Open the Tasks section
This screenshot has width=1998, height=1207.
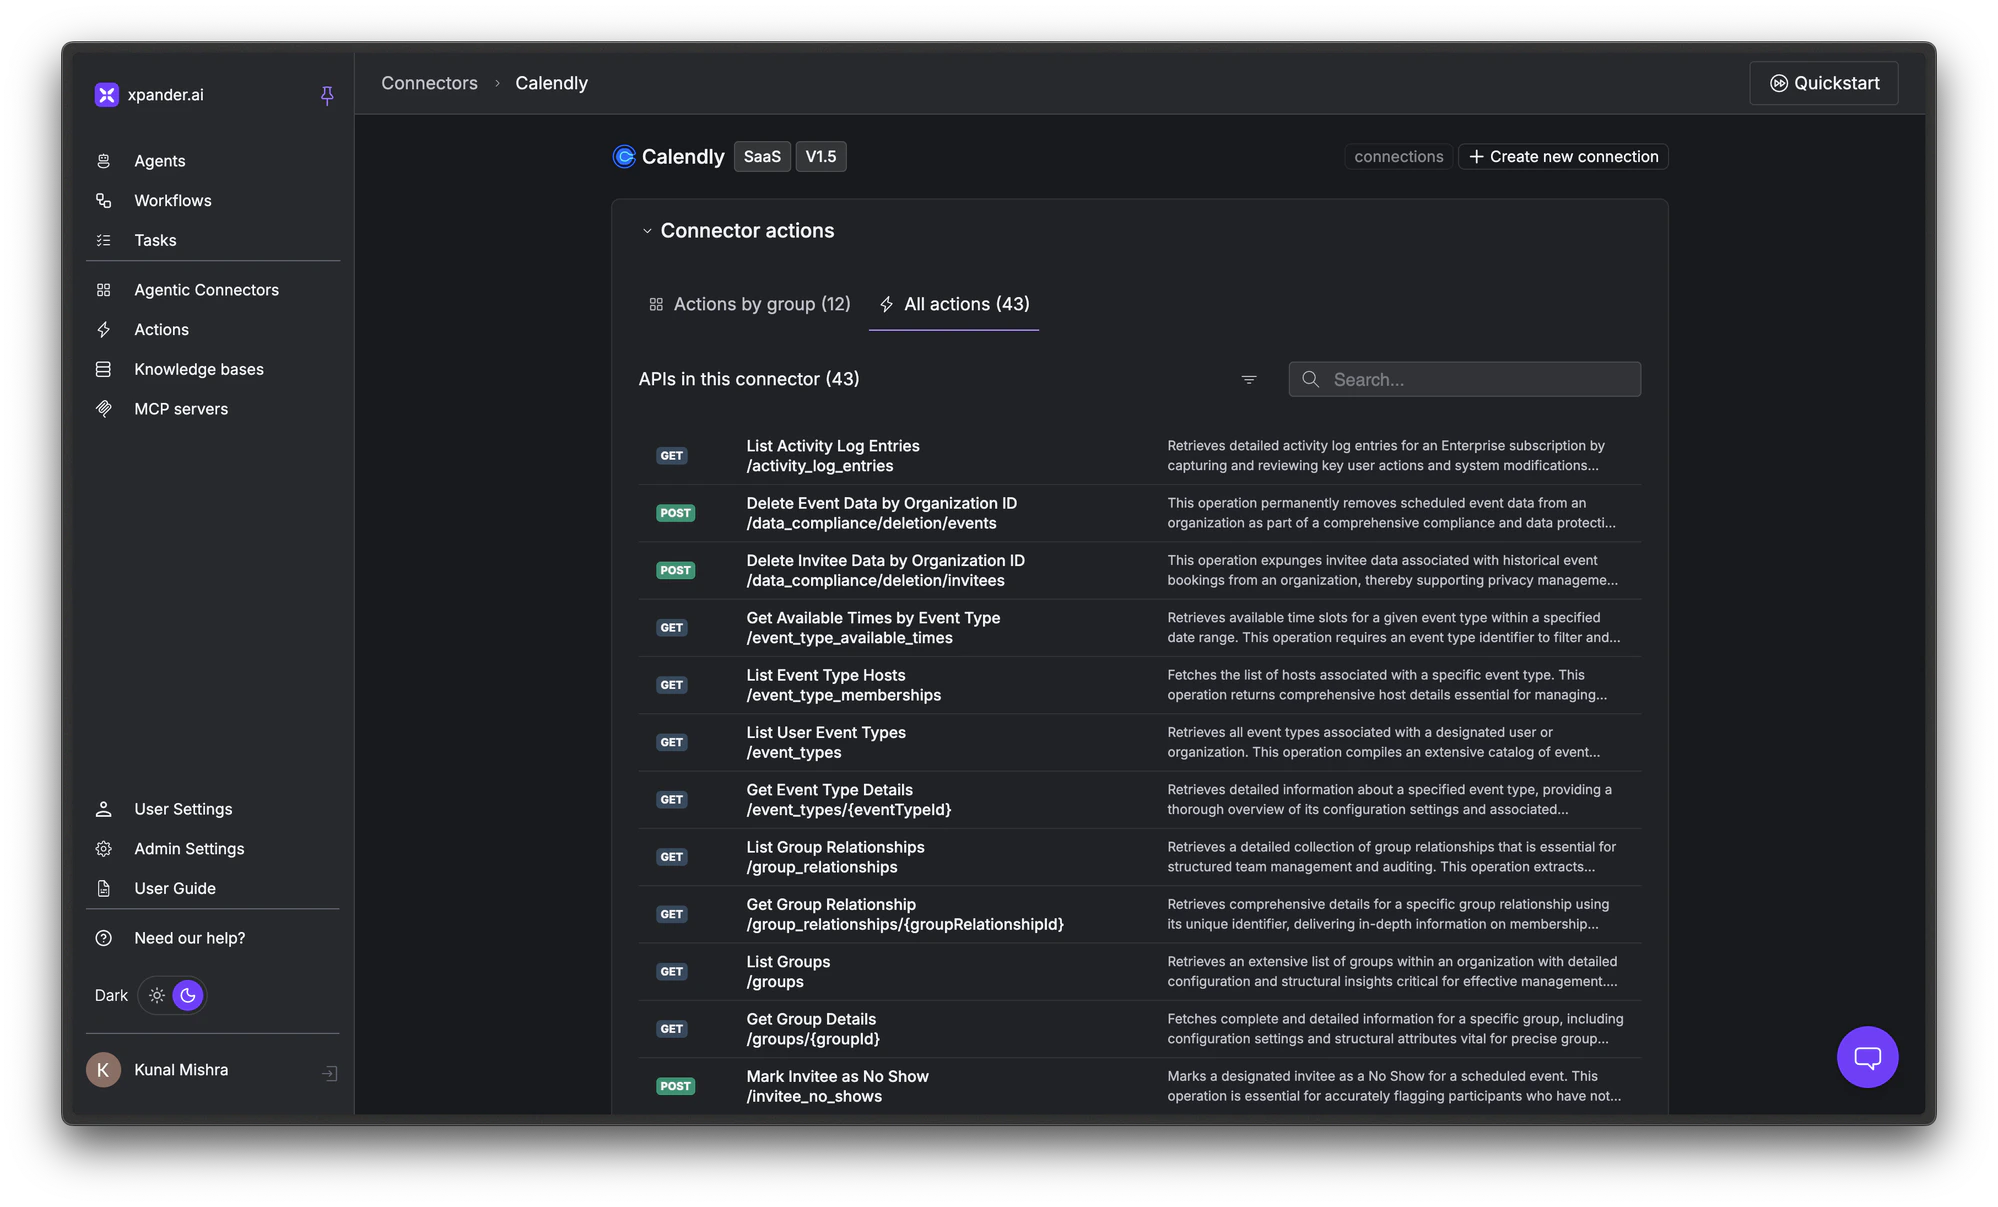coord(156,240)
